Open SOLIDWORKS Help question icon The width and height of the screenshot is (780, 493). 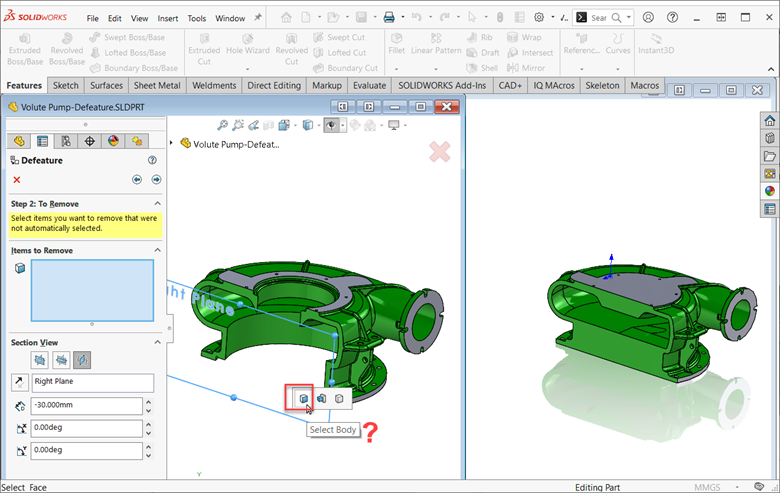click(x=672, y=17)
